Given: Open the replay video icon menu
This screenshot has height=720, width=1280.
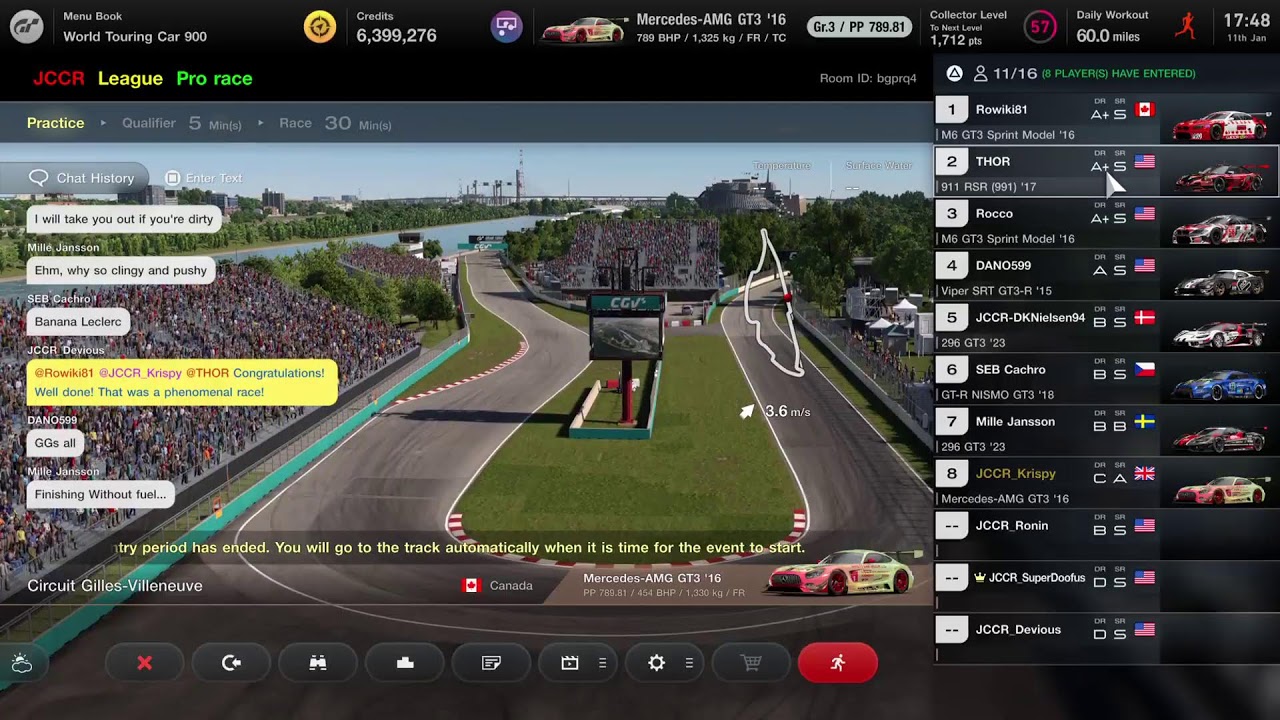Looking at the screenshot, I should coord(578,663).
